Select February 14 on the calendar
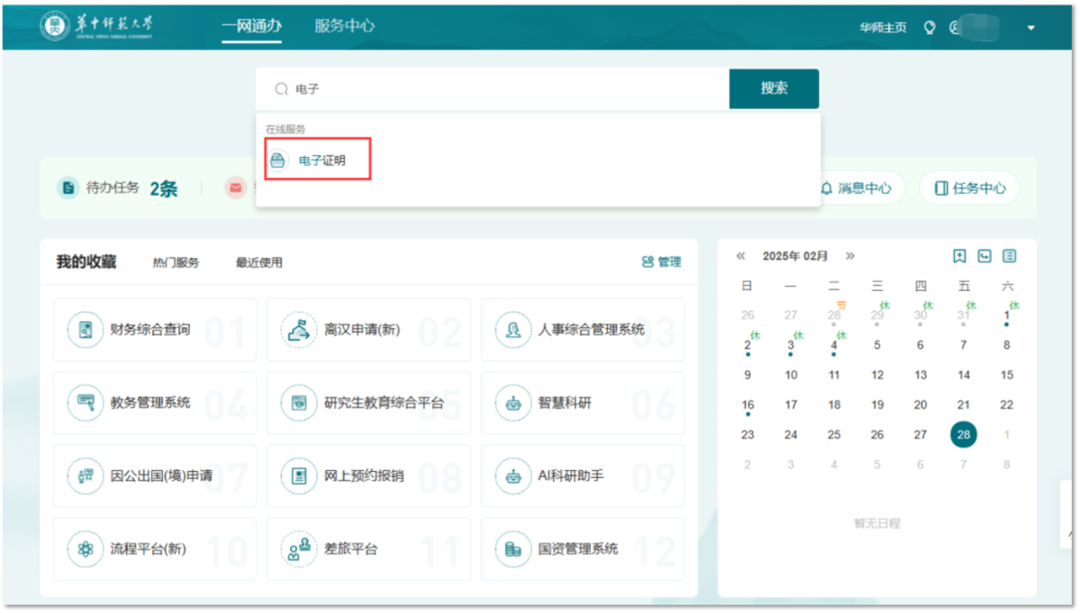 point(964,375)
